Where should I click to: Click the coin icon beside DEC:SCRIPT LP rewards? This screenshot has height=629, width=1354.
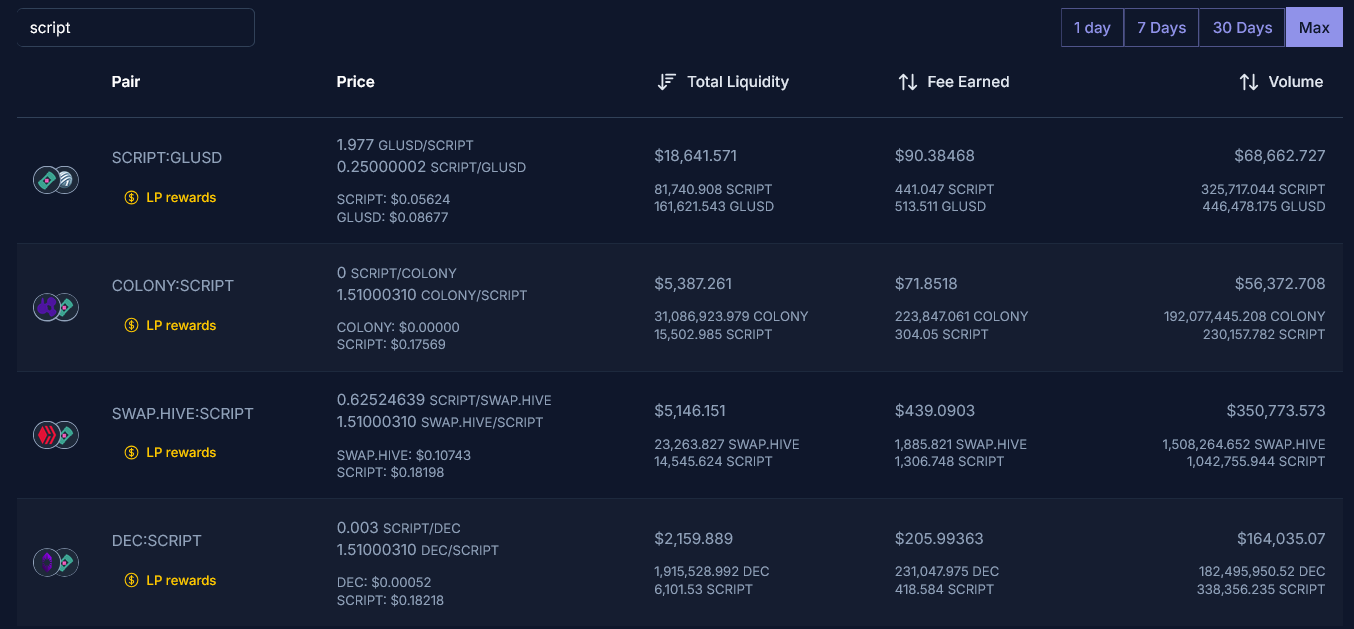(x=131, y=581)
